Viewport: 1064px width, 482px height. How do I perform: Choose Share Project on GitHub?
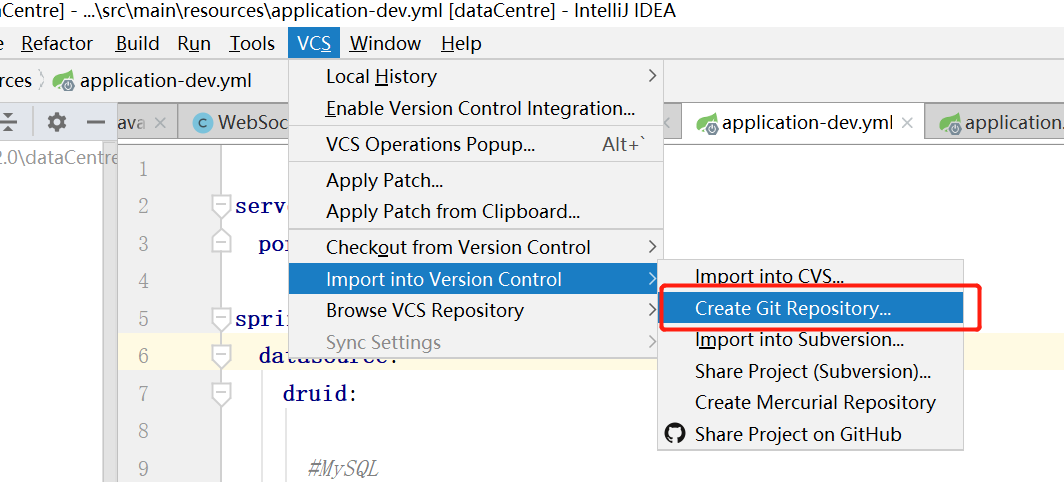811,434
